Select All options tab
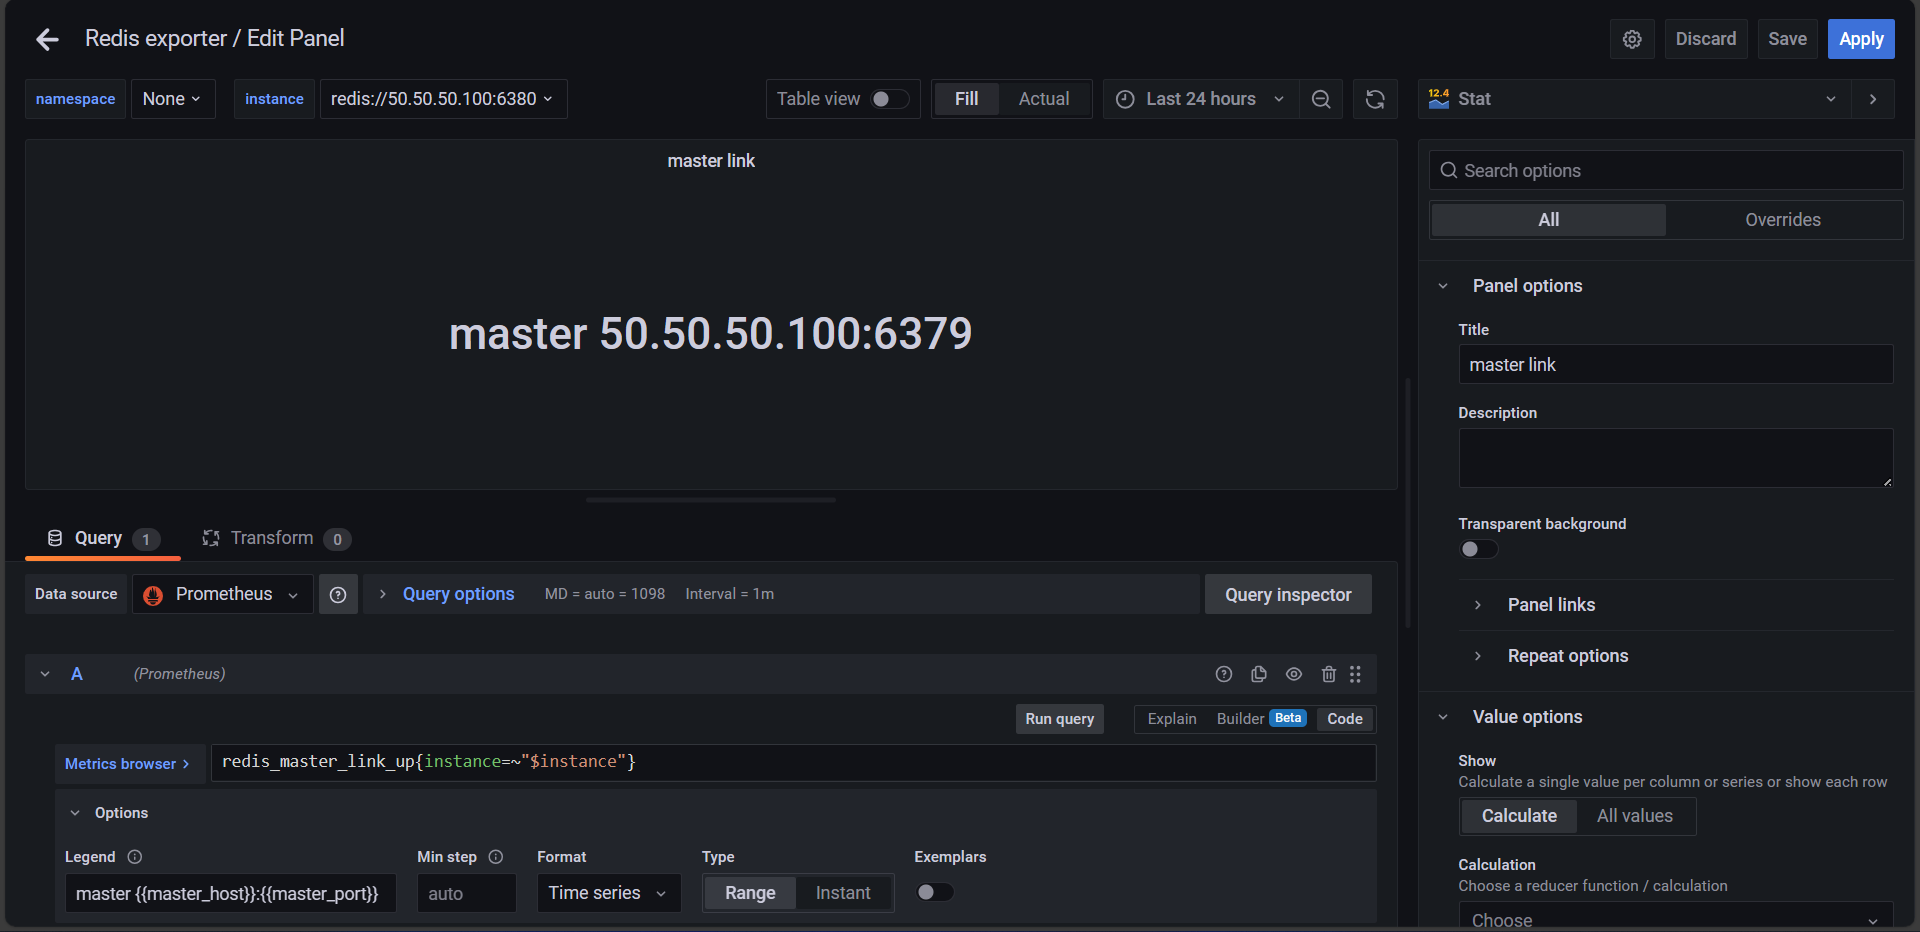The image size is (1920, 932). (1548, 220)
